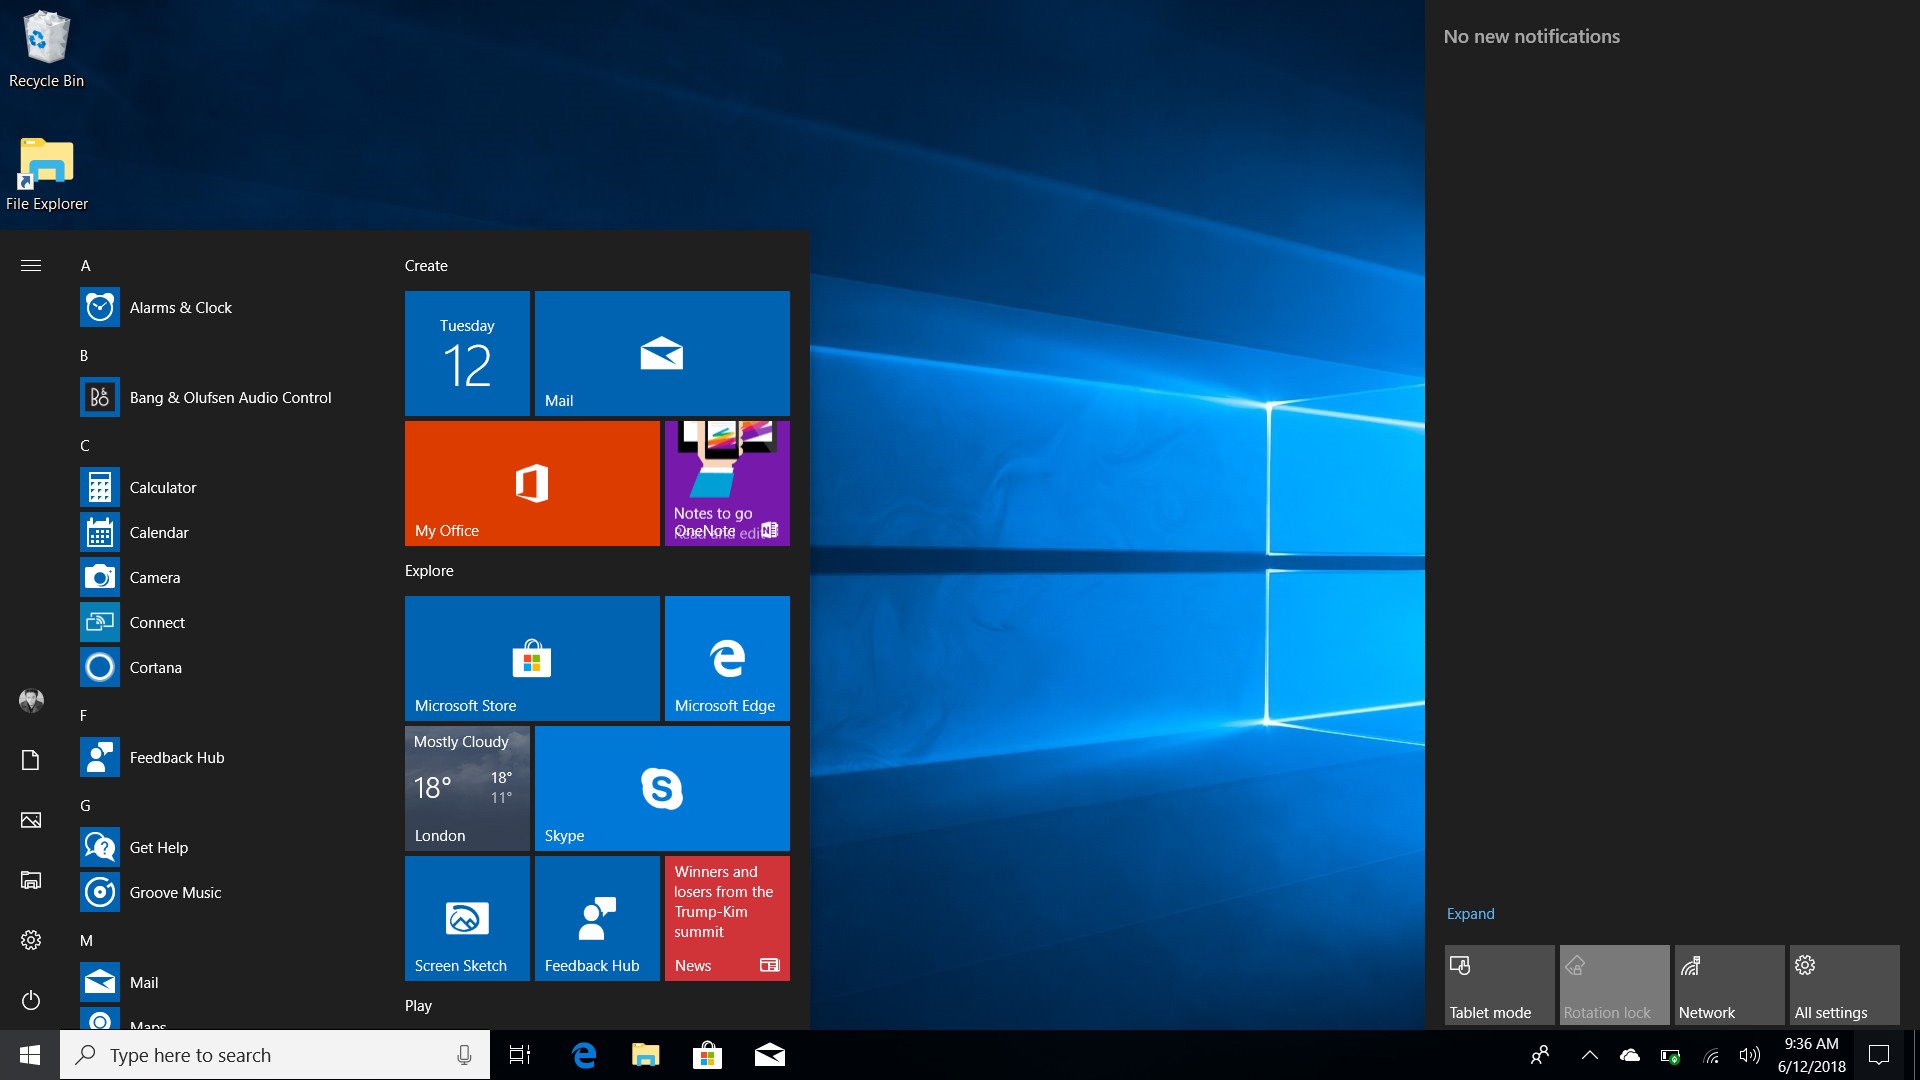Screen dimensions: 1920x1080
Task: Click the Play group heading
Action: pos(418,1006)
